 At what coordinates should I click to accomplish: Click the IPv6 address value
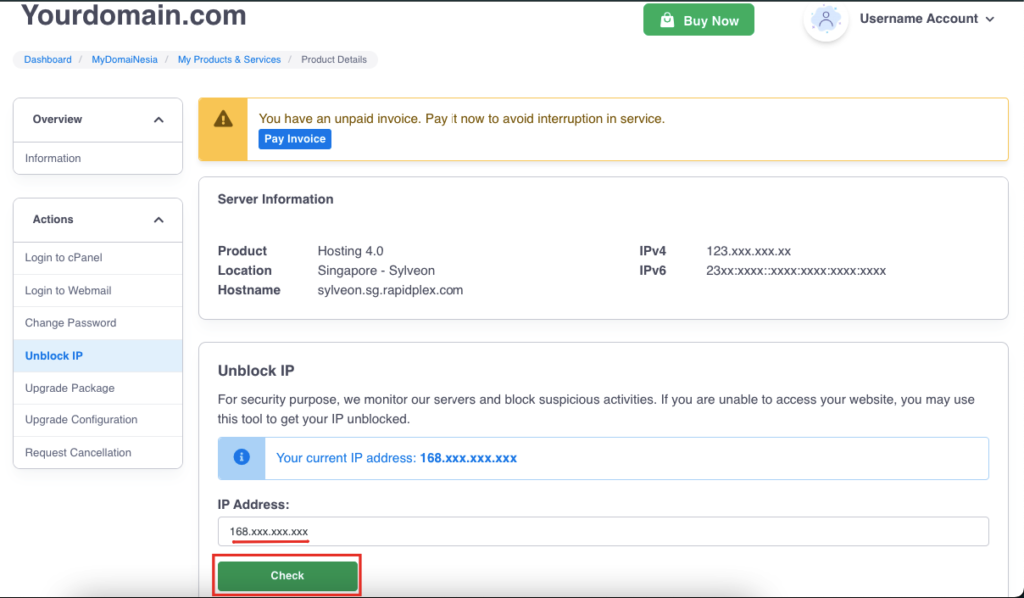click(x=795, y=270)
